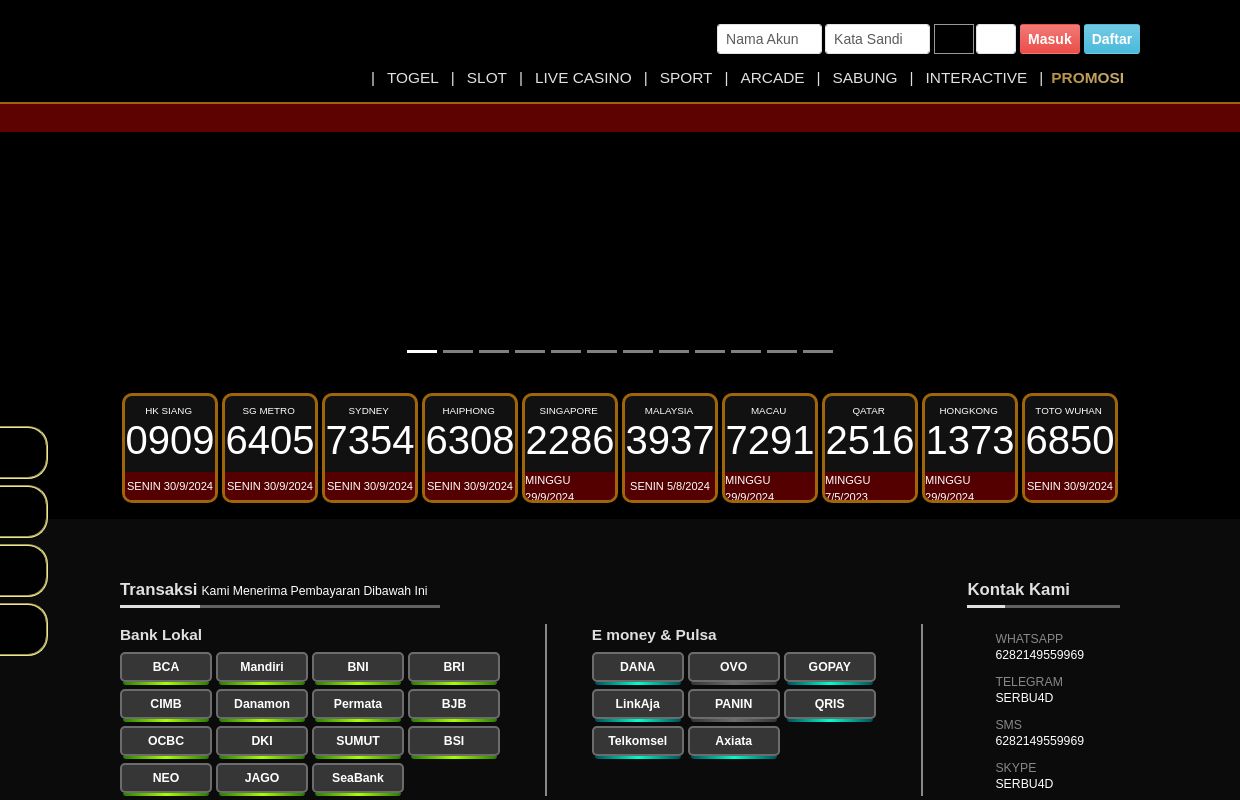
Task: Click the Daftar register button
Action: (x=1112, y=39)
